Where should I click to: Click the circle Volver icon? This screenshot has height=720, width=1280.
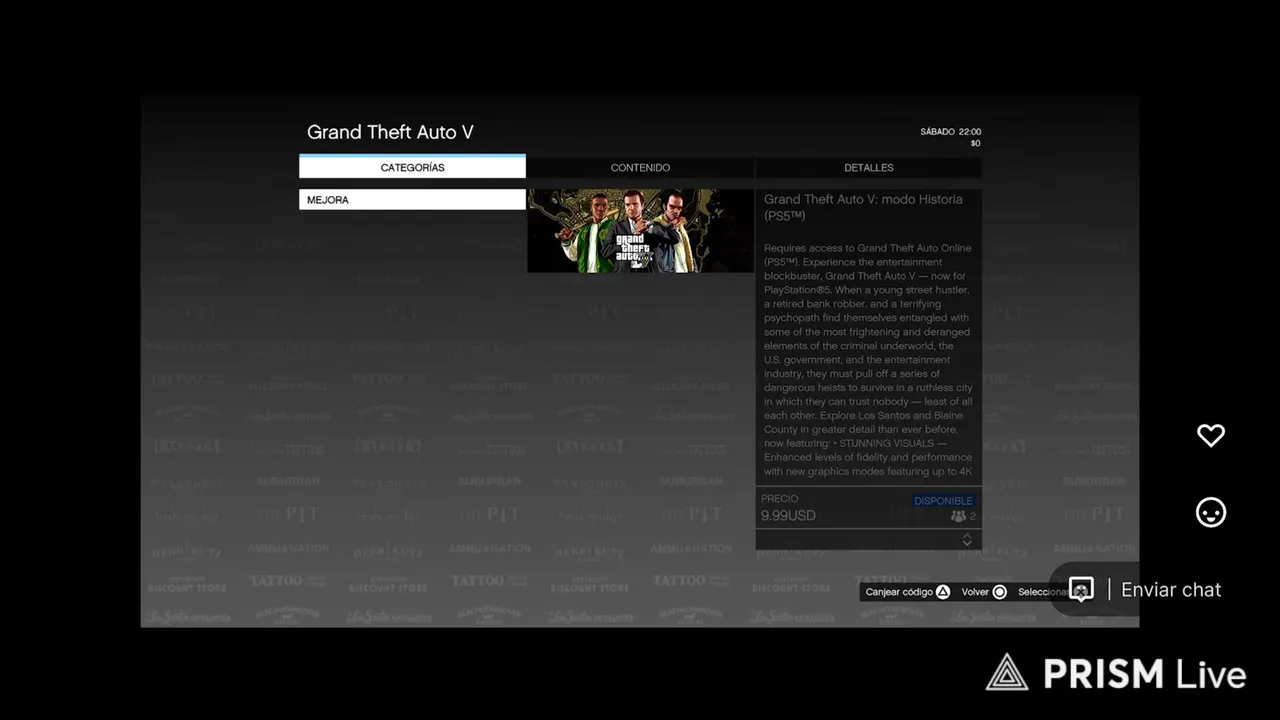pos(999,592)
